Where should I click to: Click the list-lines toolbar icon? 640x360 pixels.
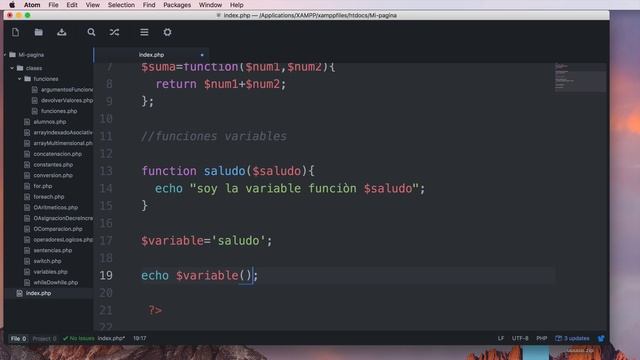pos(144,32)
